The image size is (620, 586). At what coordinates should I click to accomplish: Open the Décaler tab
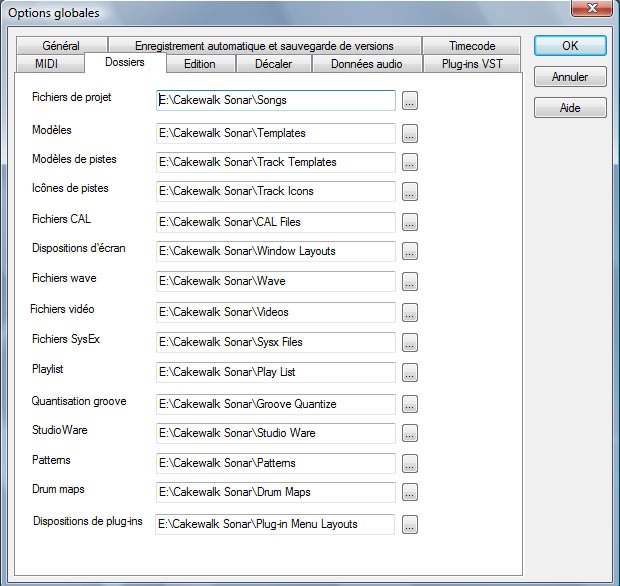click(x=274, y=64)
